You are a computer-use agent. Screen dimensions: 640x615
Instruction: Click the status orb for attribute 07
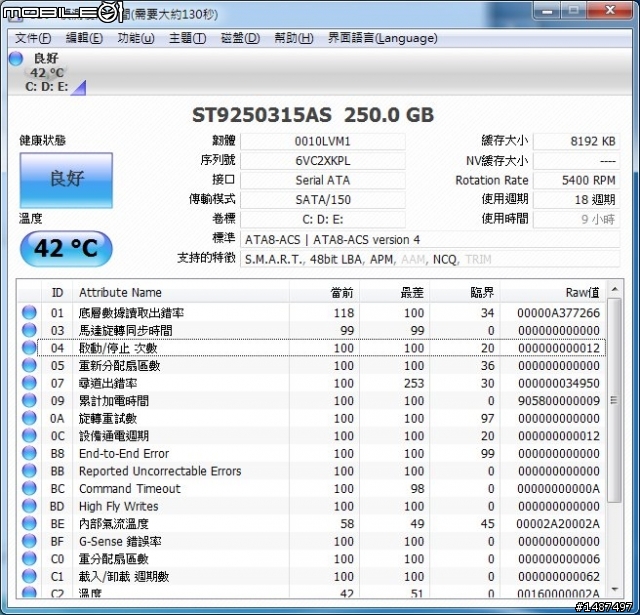click(x=29, y=383)
